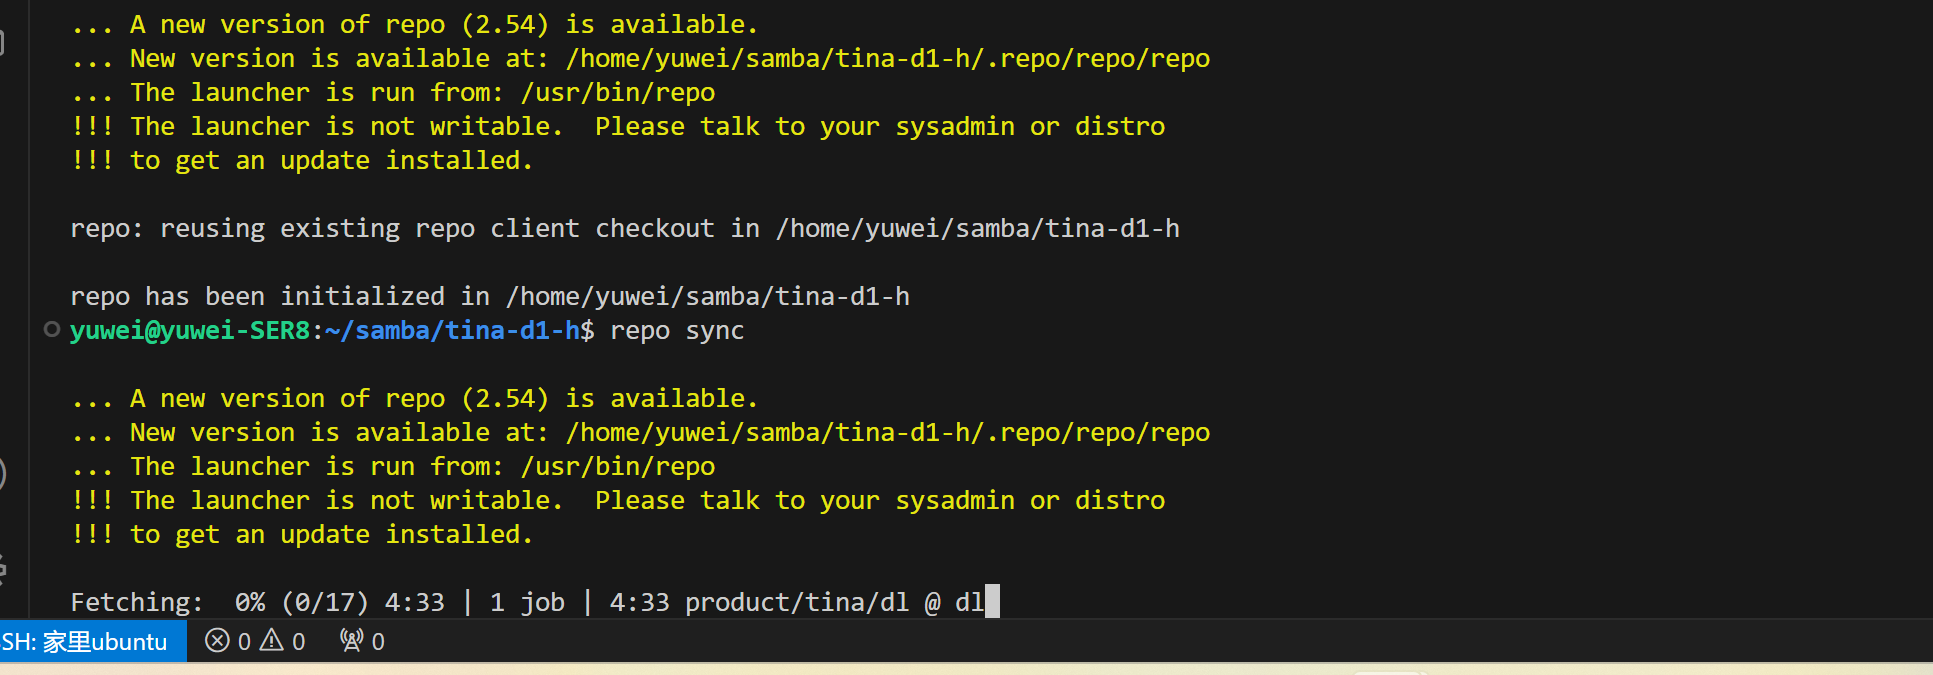This screenshot has height=675, width=1933.
Task: Click the errors circle-x status icon
Action: tap(217, 641)
